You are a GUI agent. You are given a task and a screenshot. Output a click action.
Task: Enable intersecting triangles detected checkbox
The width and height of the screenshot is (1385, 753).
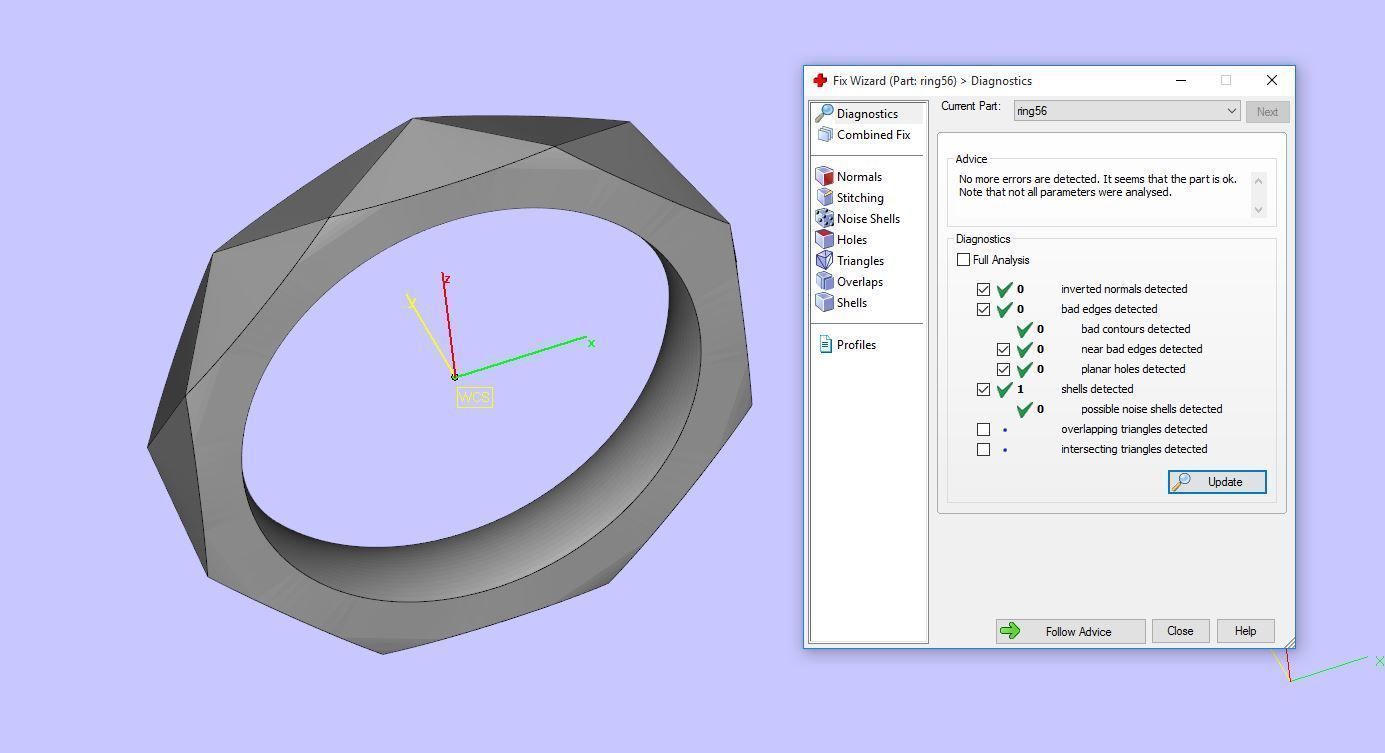coord(983,449)
